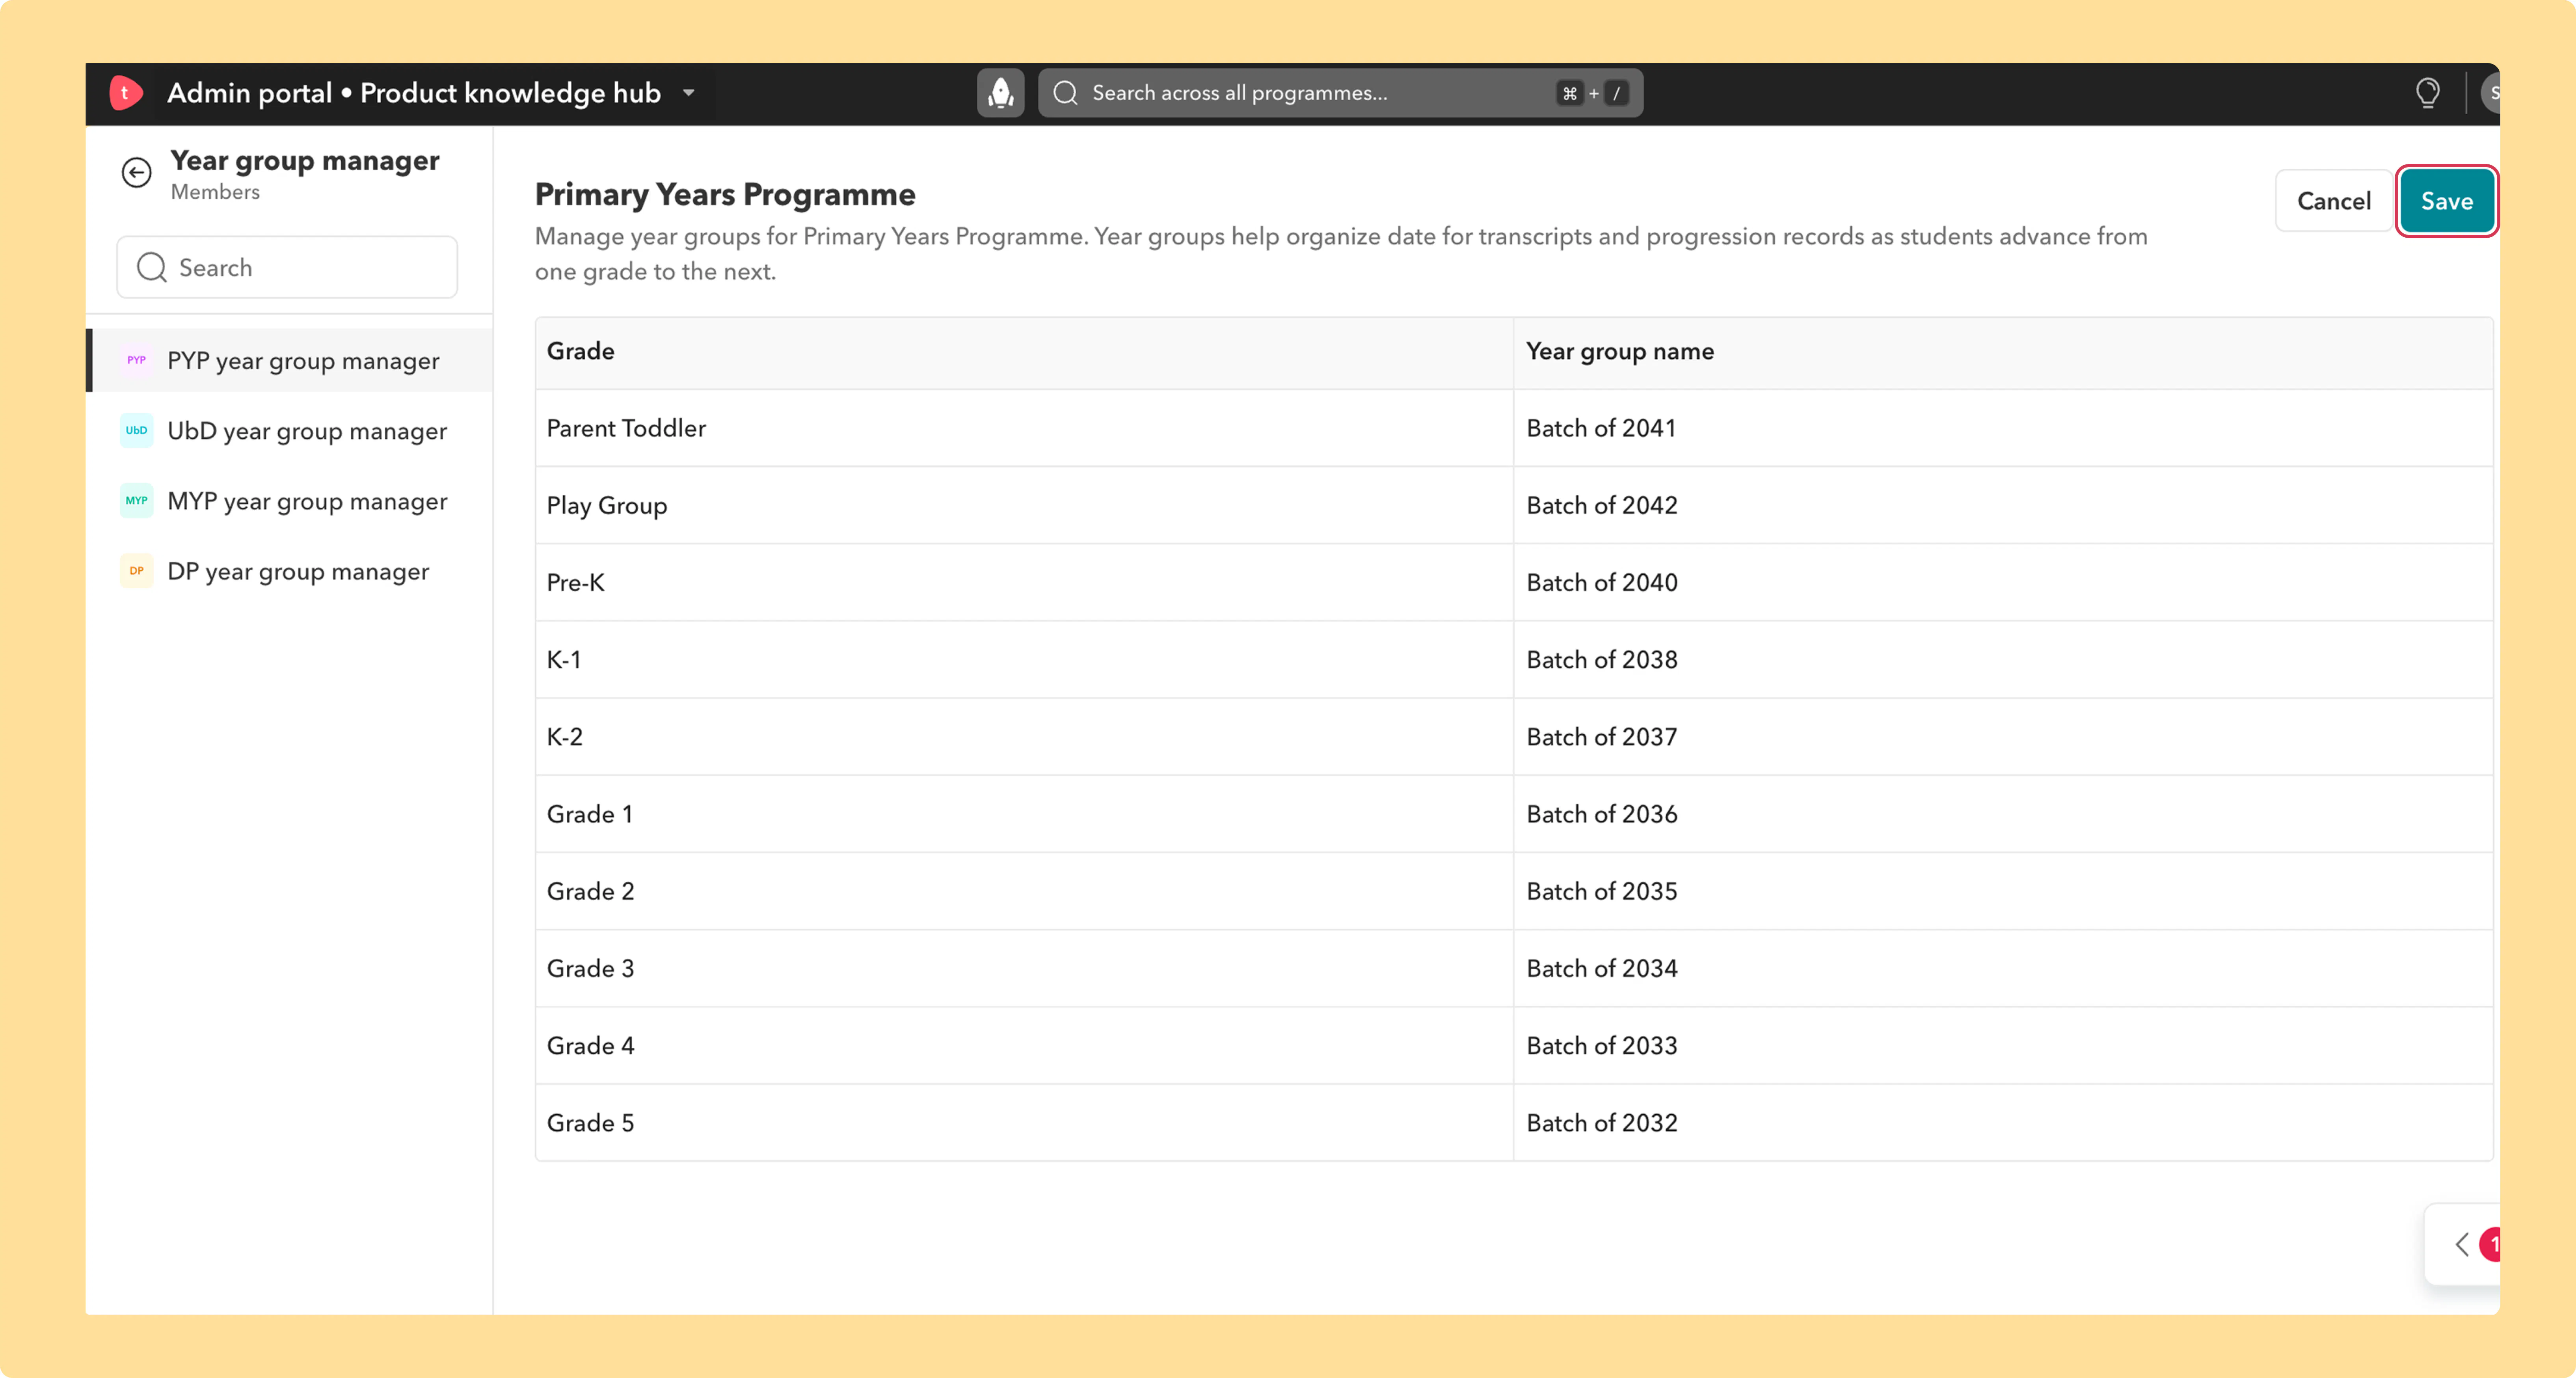Click the Members subtitle

point(215,192)
